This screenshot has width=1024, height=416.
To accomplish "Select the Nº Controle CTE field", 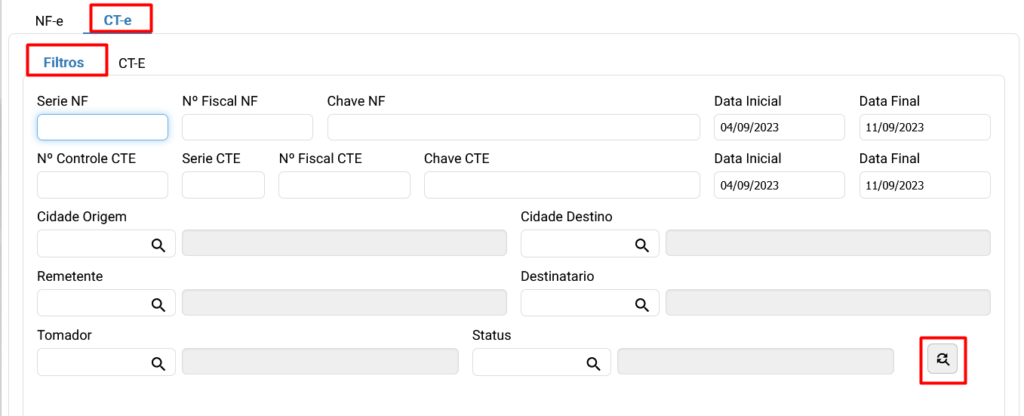I will 102,185.
